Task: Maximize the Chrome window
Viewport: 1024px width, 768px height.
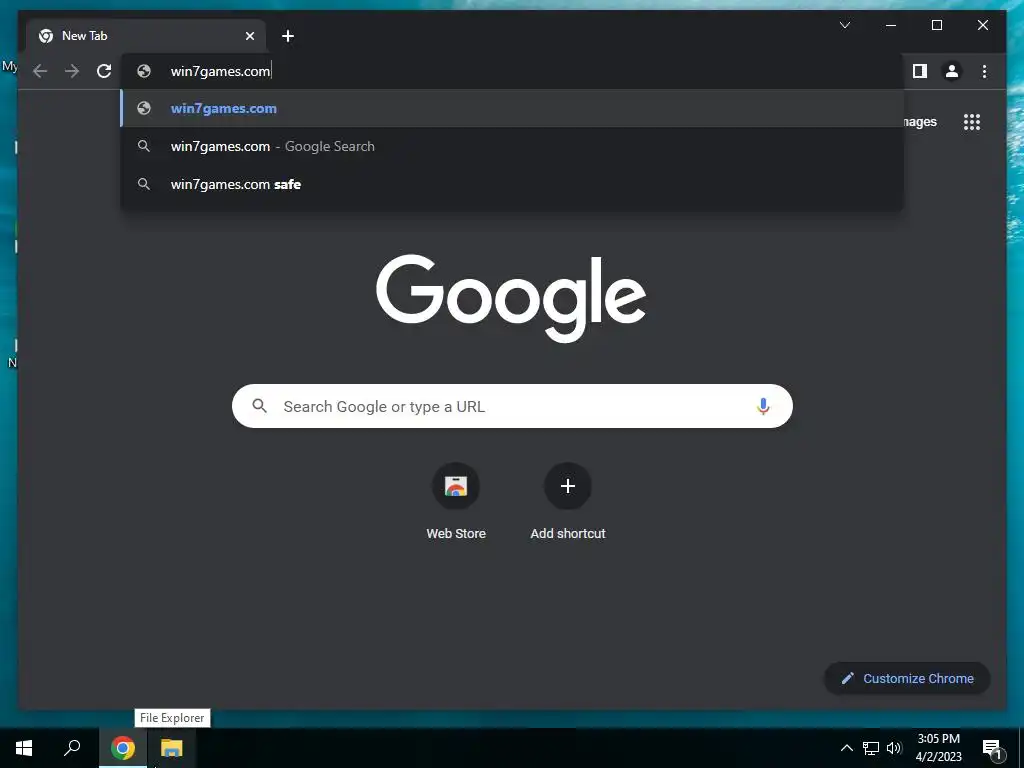Action: (936, 25)
